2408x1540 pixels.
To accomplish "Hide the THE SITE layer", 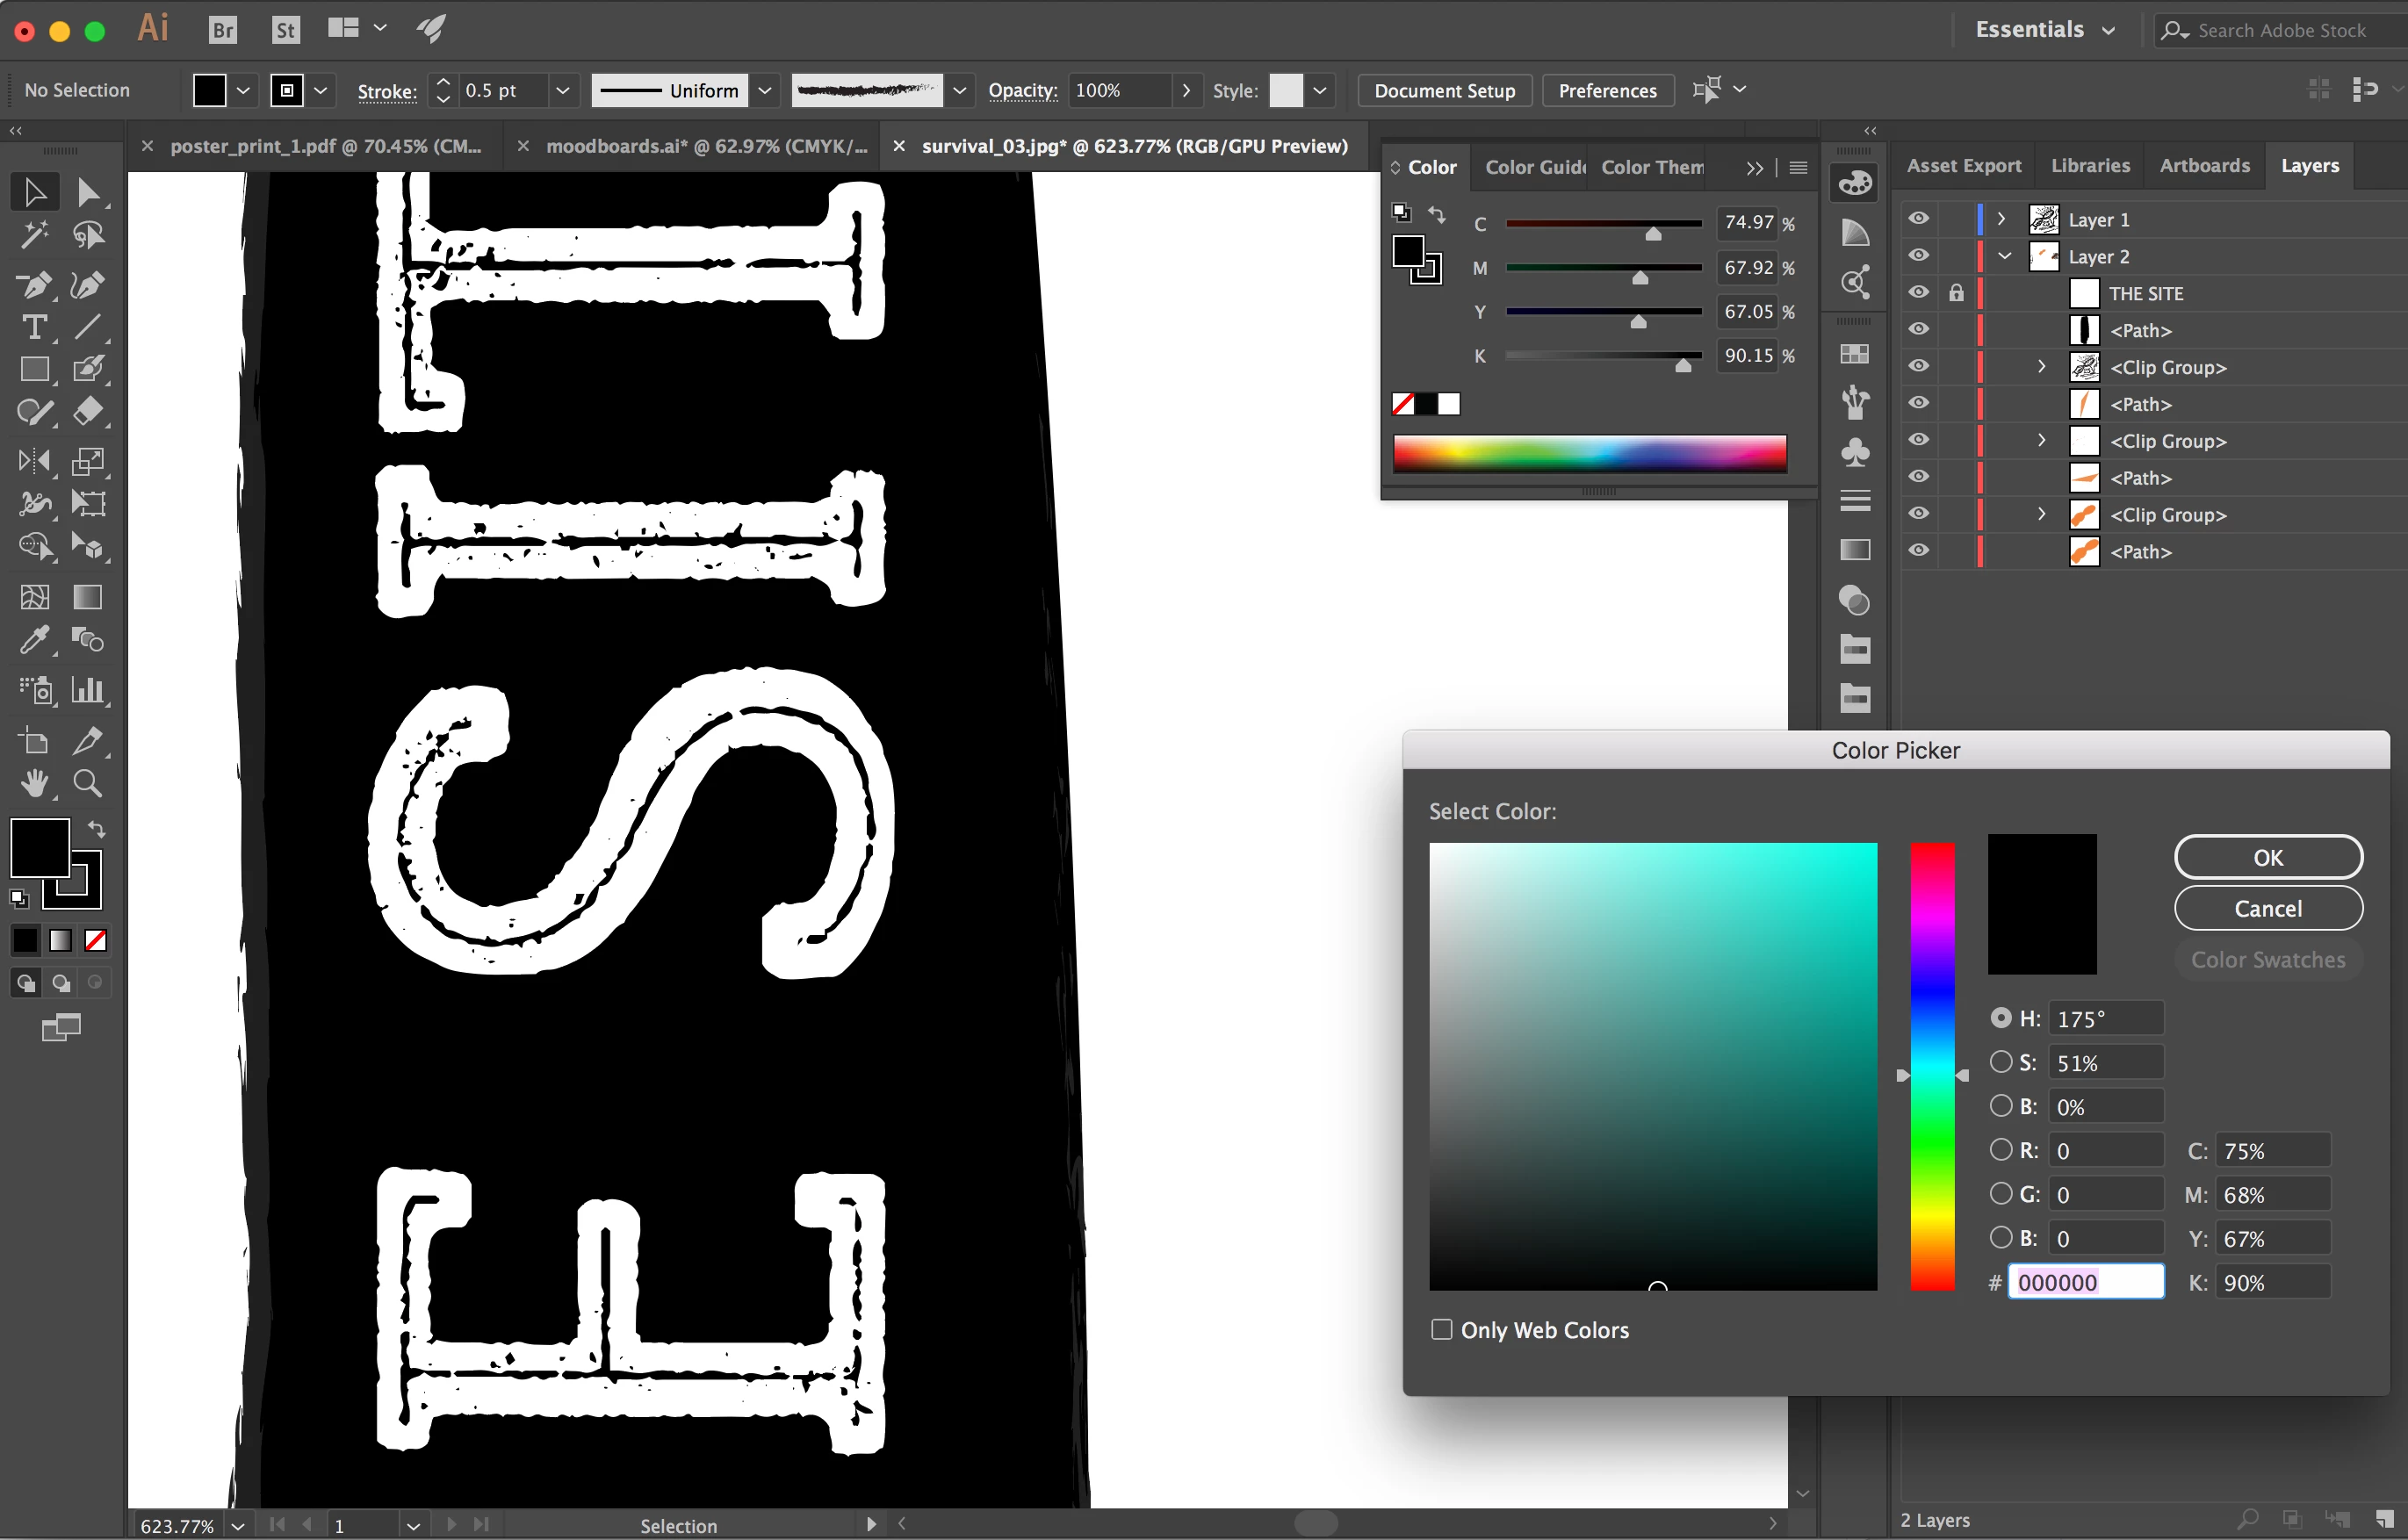I will coord(1918,293).
